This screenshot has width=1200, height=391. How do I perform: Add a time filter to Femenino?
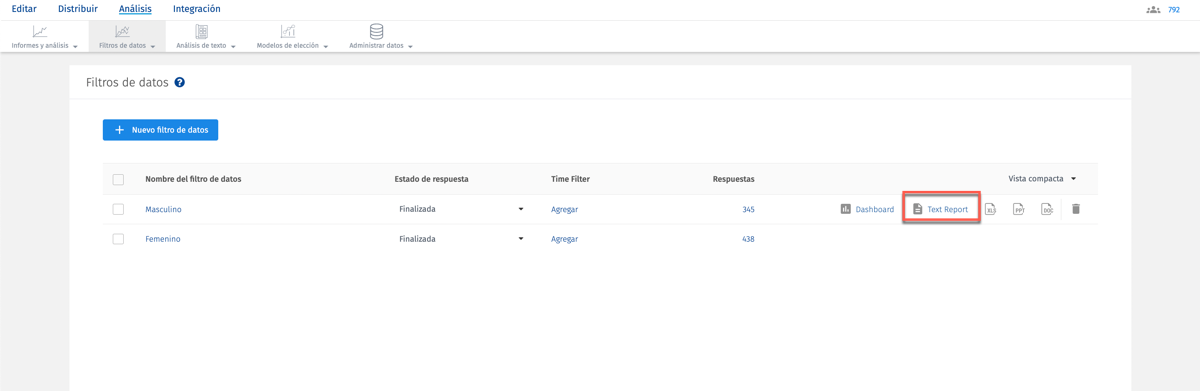(564, 239)
